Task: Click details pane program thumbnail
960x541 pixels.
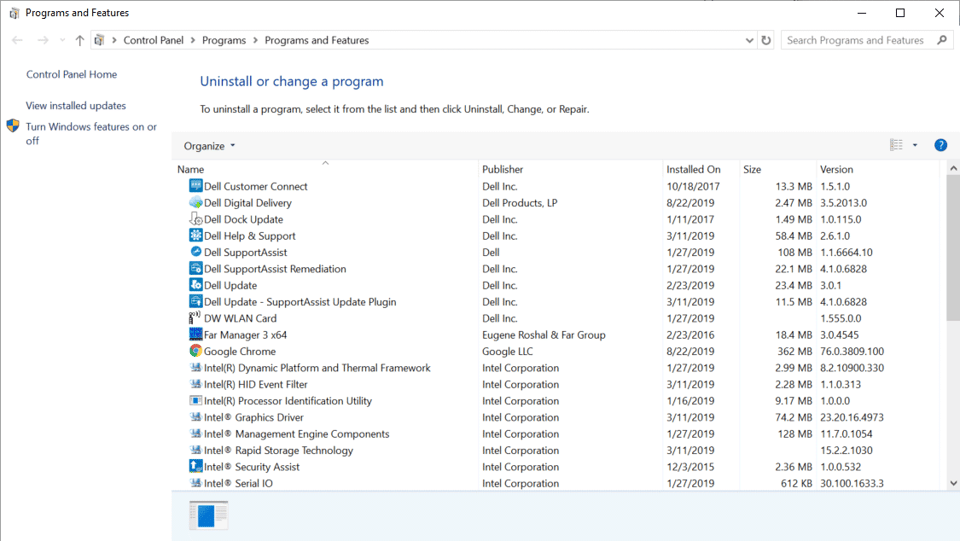Action: (208, 515)
